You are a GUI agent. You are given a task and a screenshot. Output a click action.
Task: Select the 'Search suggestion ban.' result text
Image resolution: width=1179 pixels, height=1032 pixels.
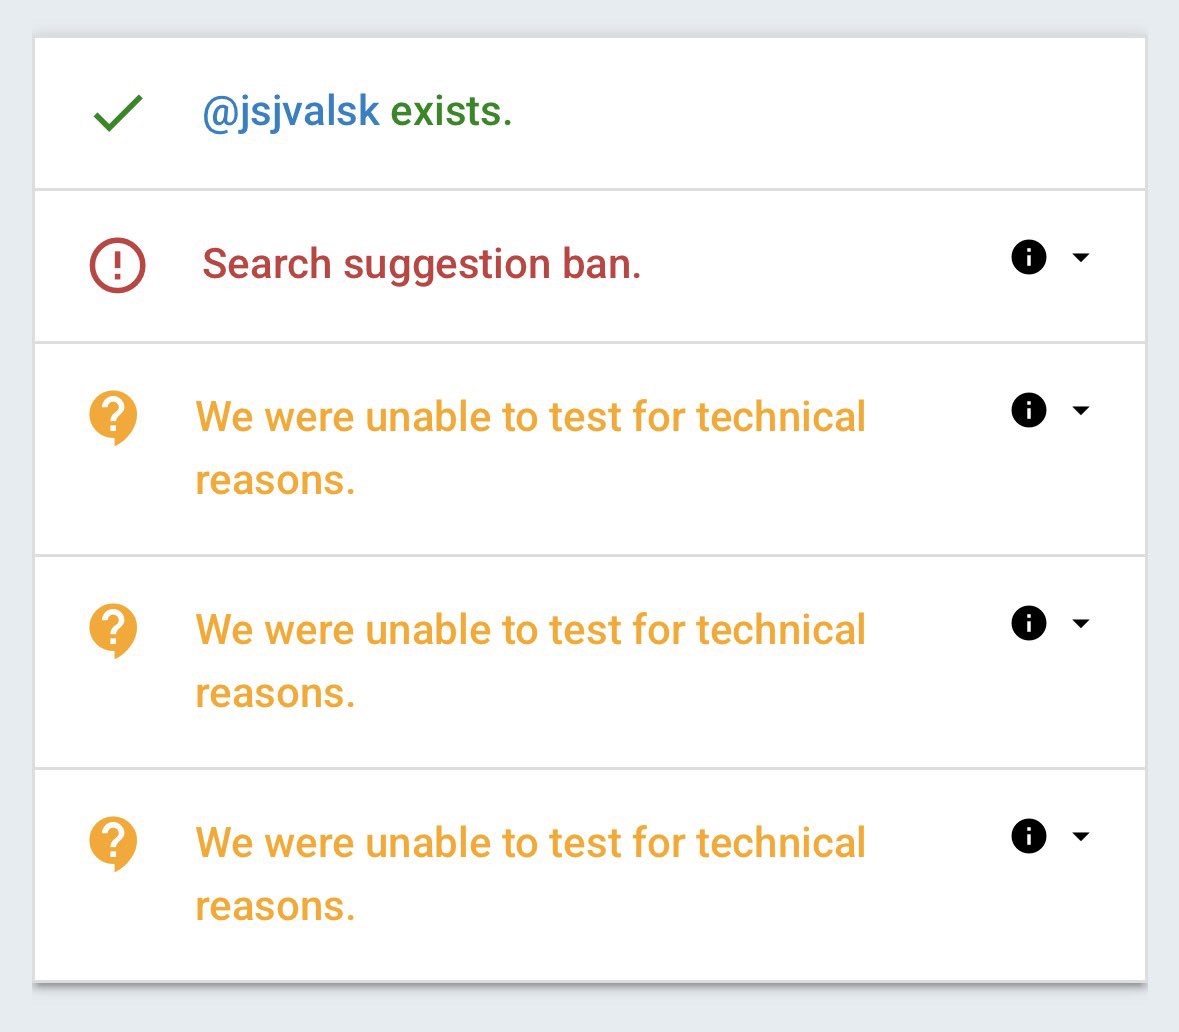coord(421,265)
